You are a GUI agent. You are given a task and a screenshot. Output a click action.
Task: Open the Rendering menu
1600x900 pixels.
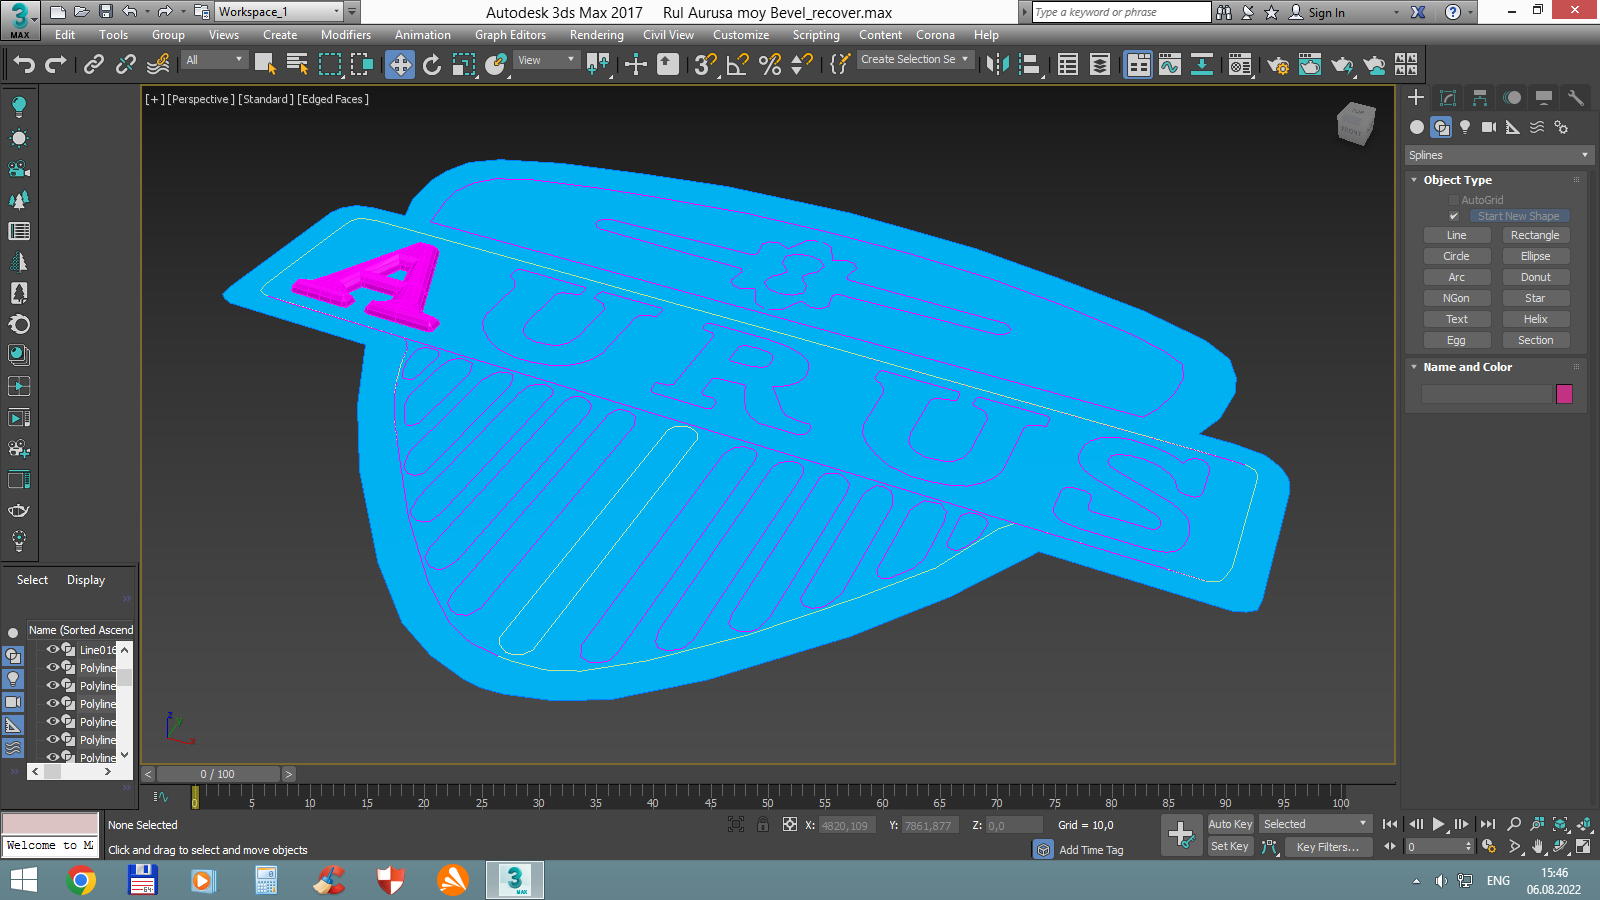[x=597, y=35]
